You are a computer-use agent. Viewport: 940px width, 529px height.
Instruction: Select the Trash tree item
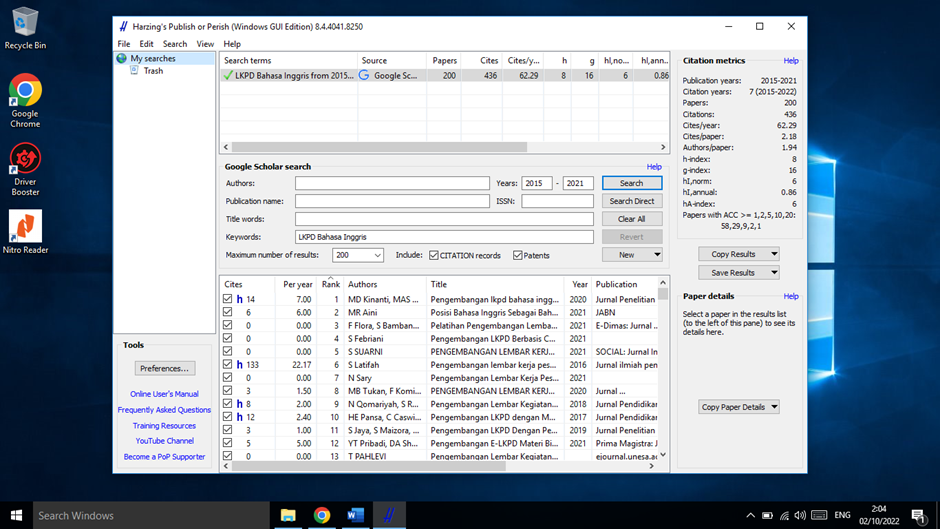point(153,71)
